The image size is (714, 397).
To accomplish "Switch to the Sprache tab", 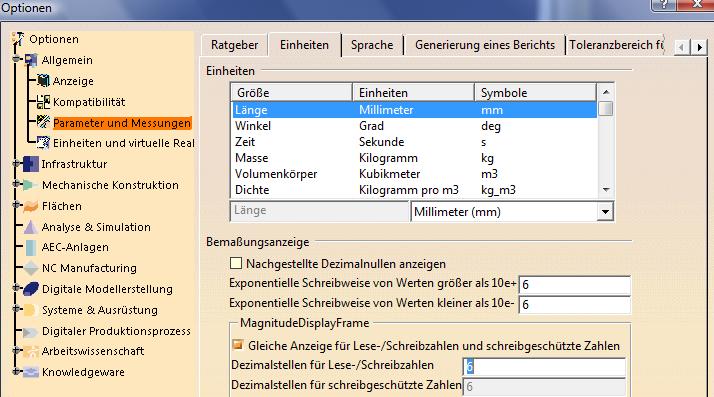I will tap(372, 45).
